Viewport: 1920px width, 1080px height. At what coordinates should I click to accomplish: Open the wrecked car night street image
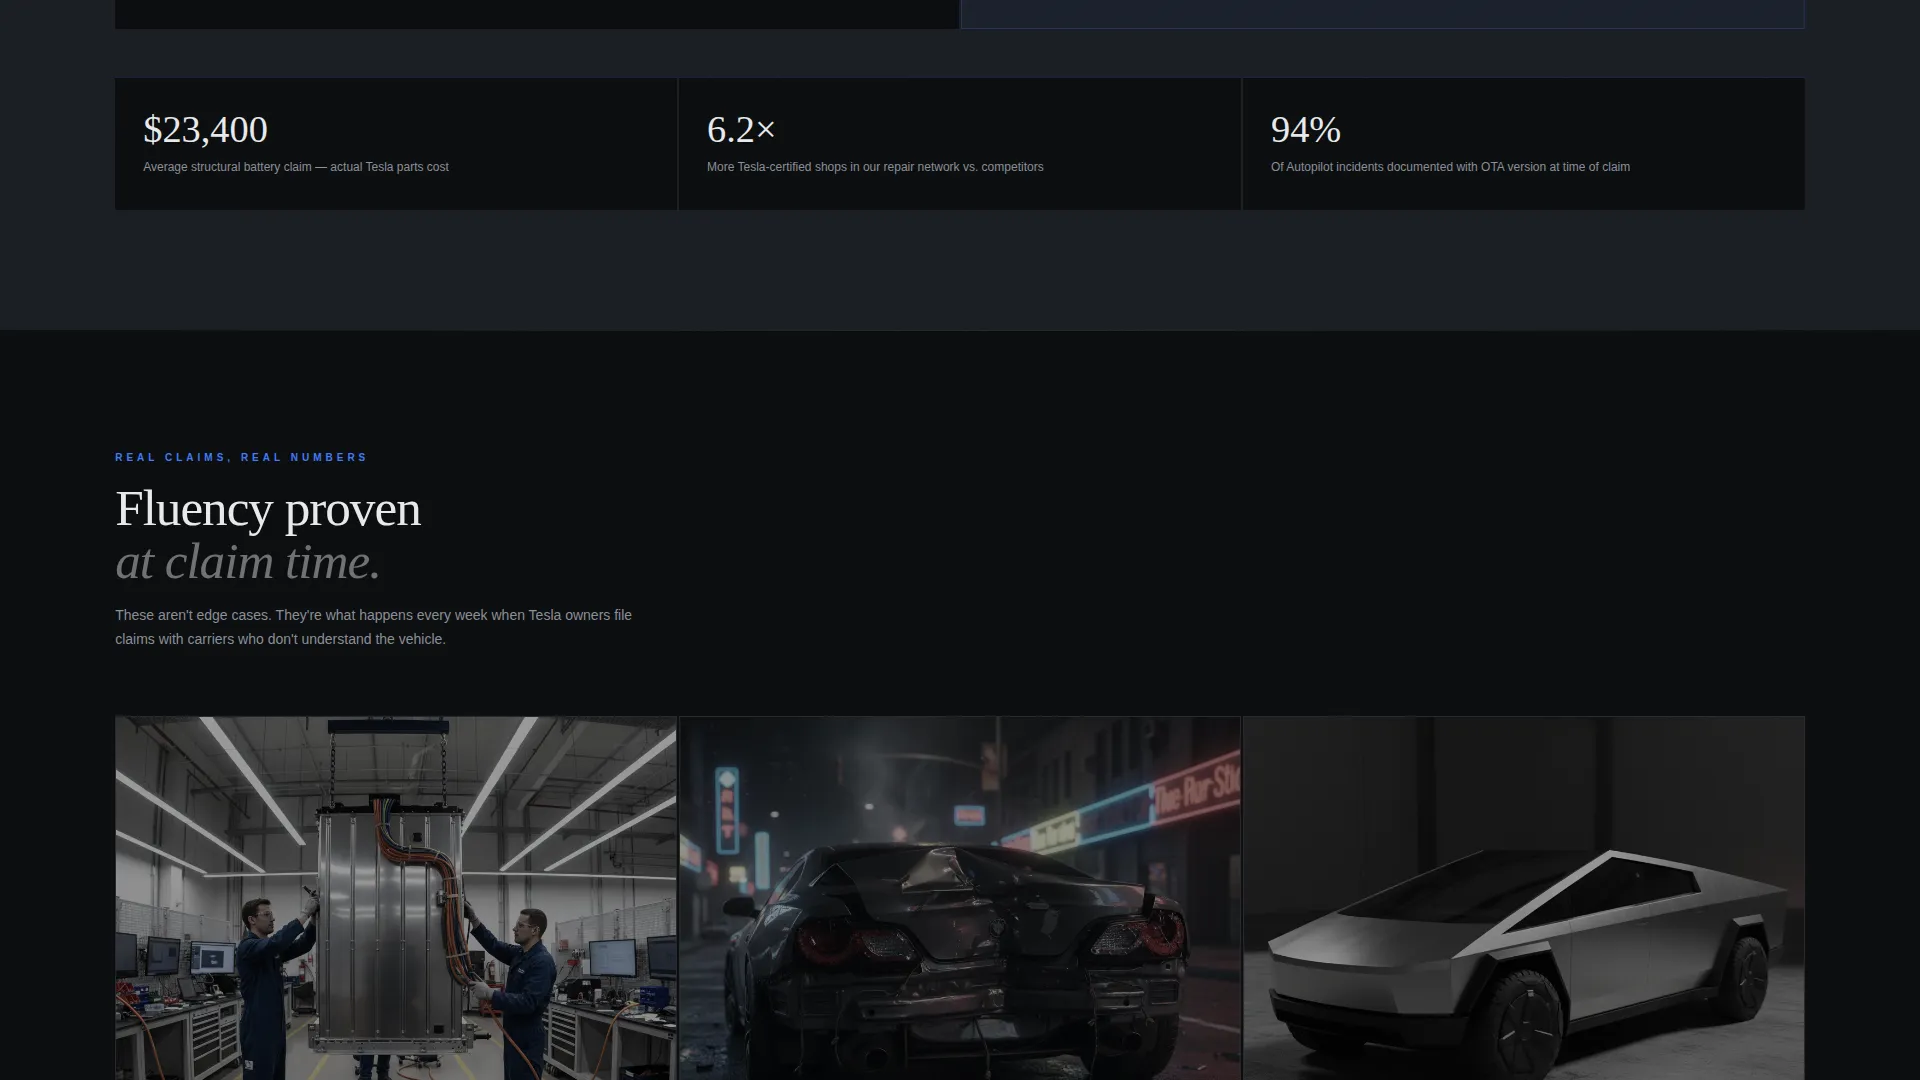[x=960, y=898]
